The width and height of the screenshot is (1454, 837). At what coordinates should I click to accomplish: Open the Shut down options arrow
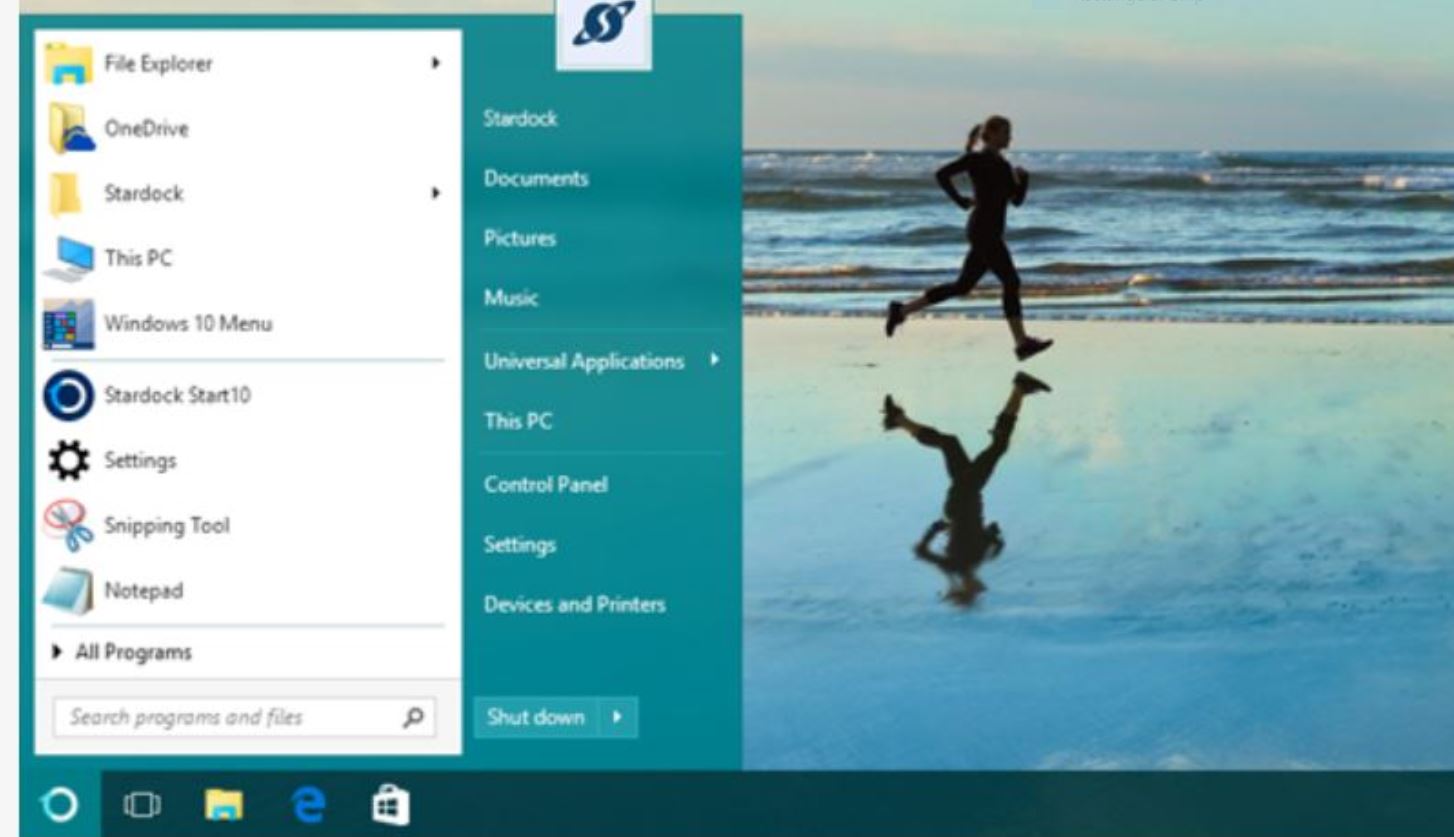618,717
